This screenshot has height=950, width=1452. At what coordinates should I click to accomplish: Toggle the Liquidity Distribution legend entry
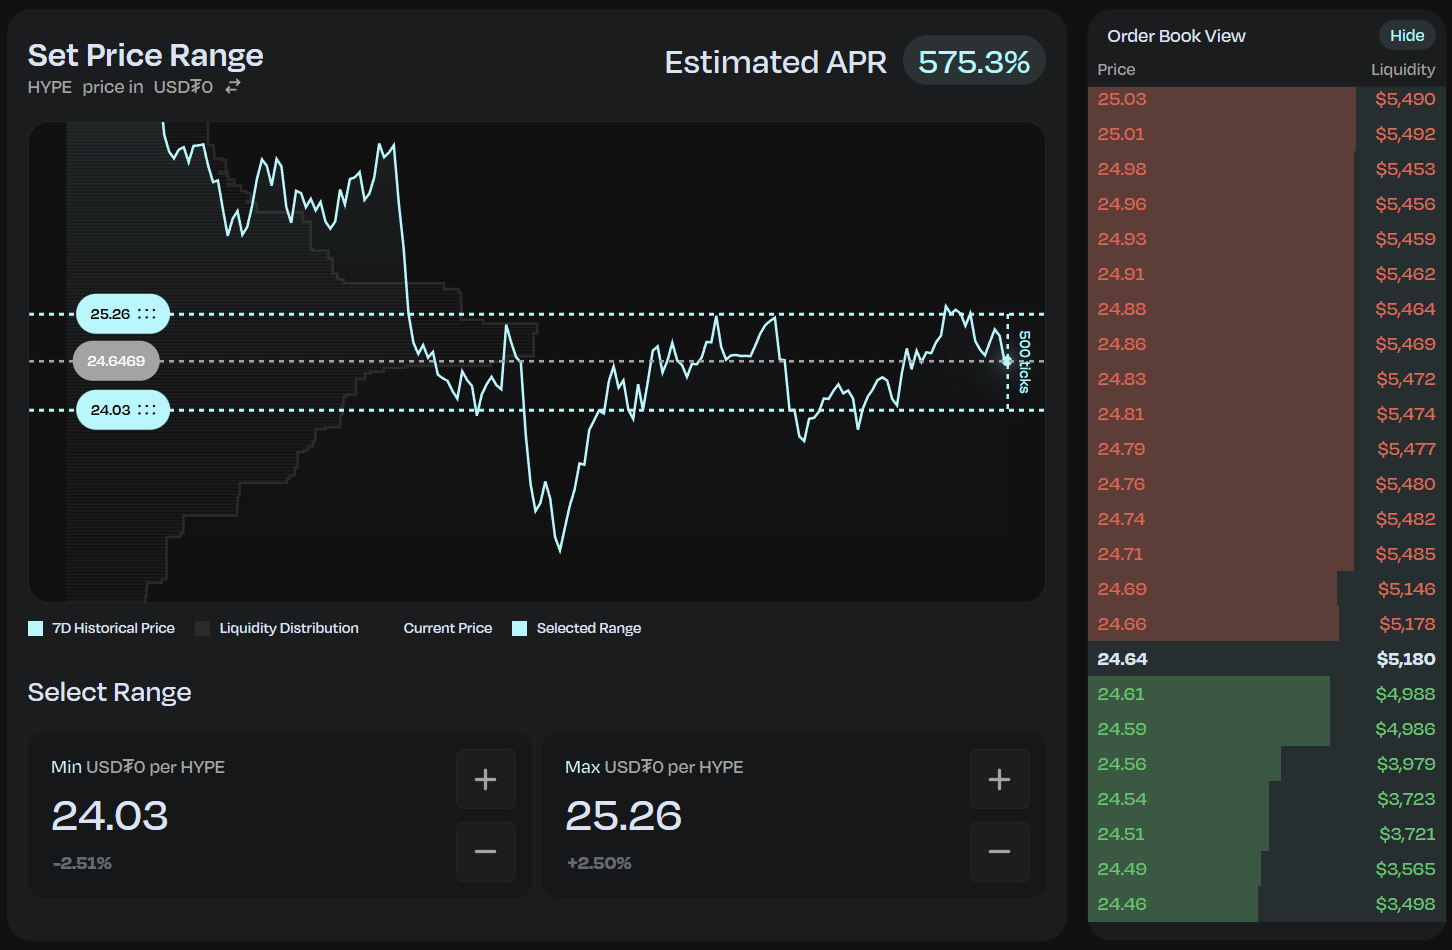pos(278,627)
